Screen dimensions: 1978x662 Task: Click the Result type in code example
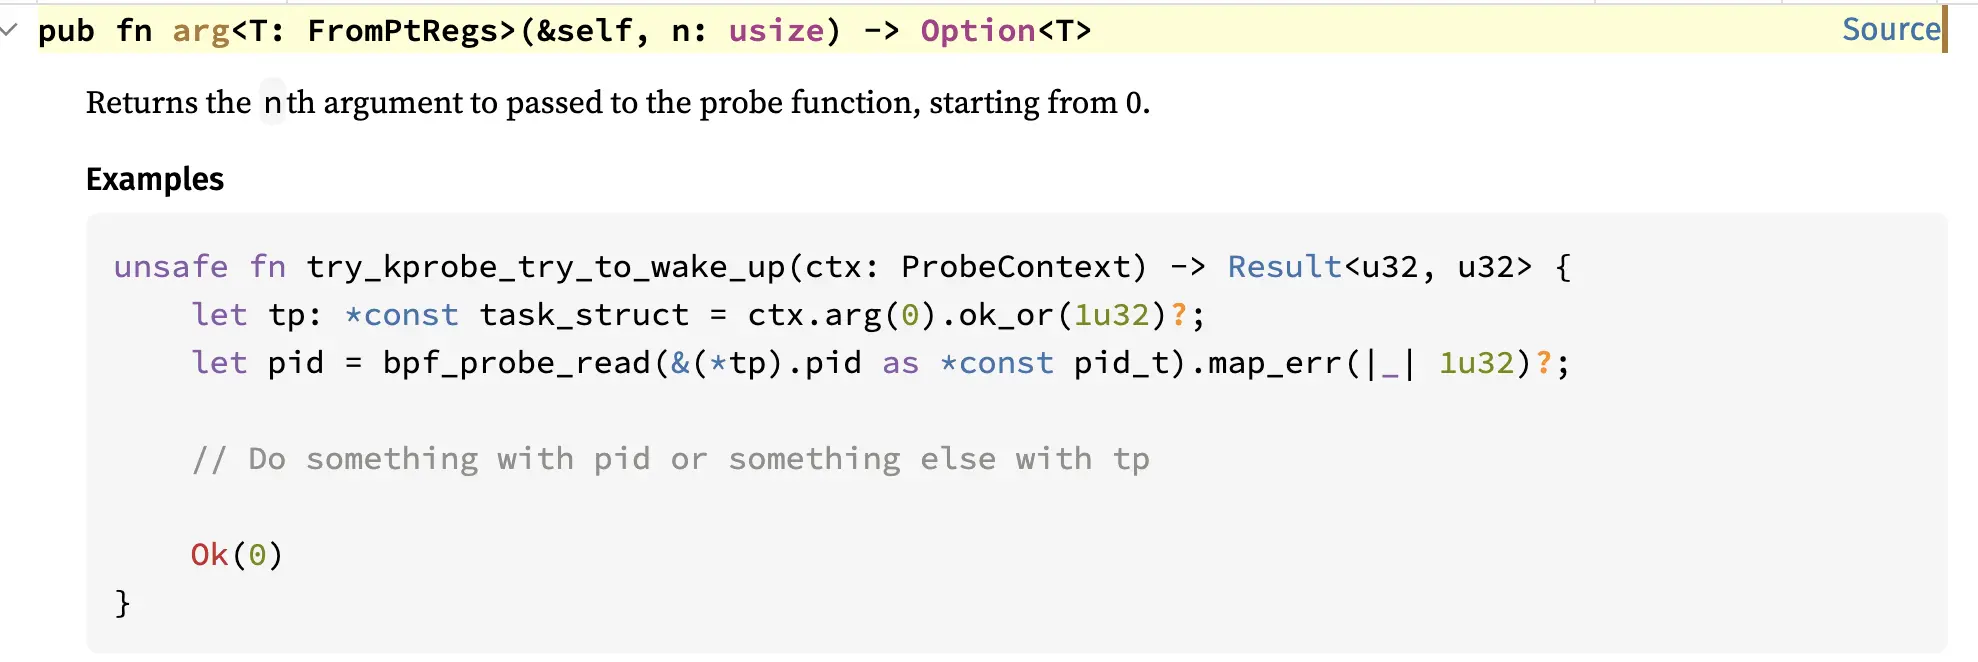1284,267
